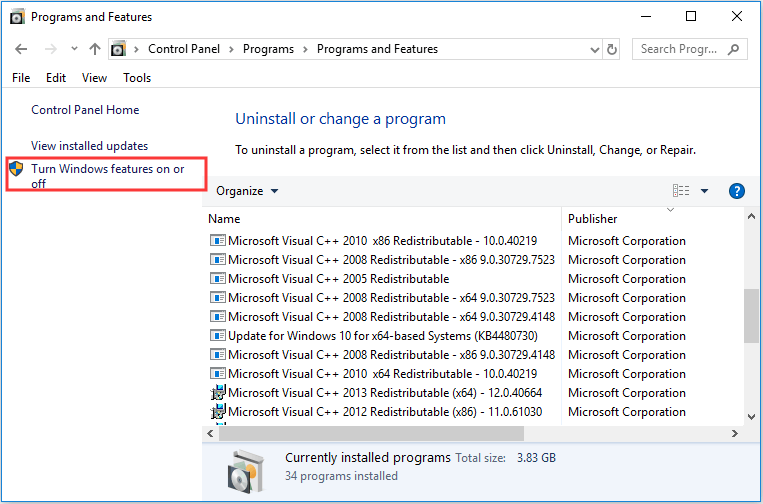Click the vertical scrollbar thumb

(x=751, y=316)
